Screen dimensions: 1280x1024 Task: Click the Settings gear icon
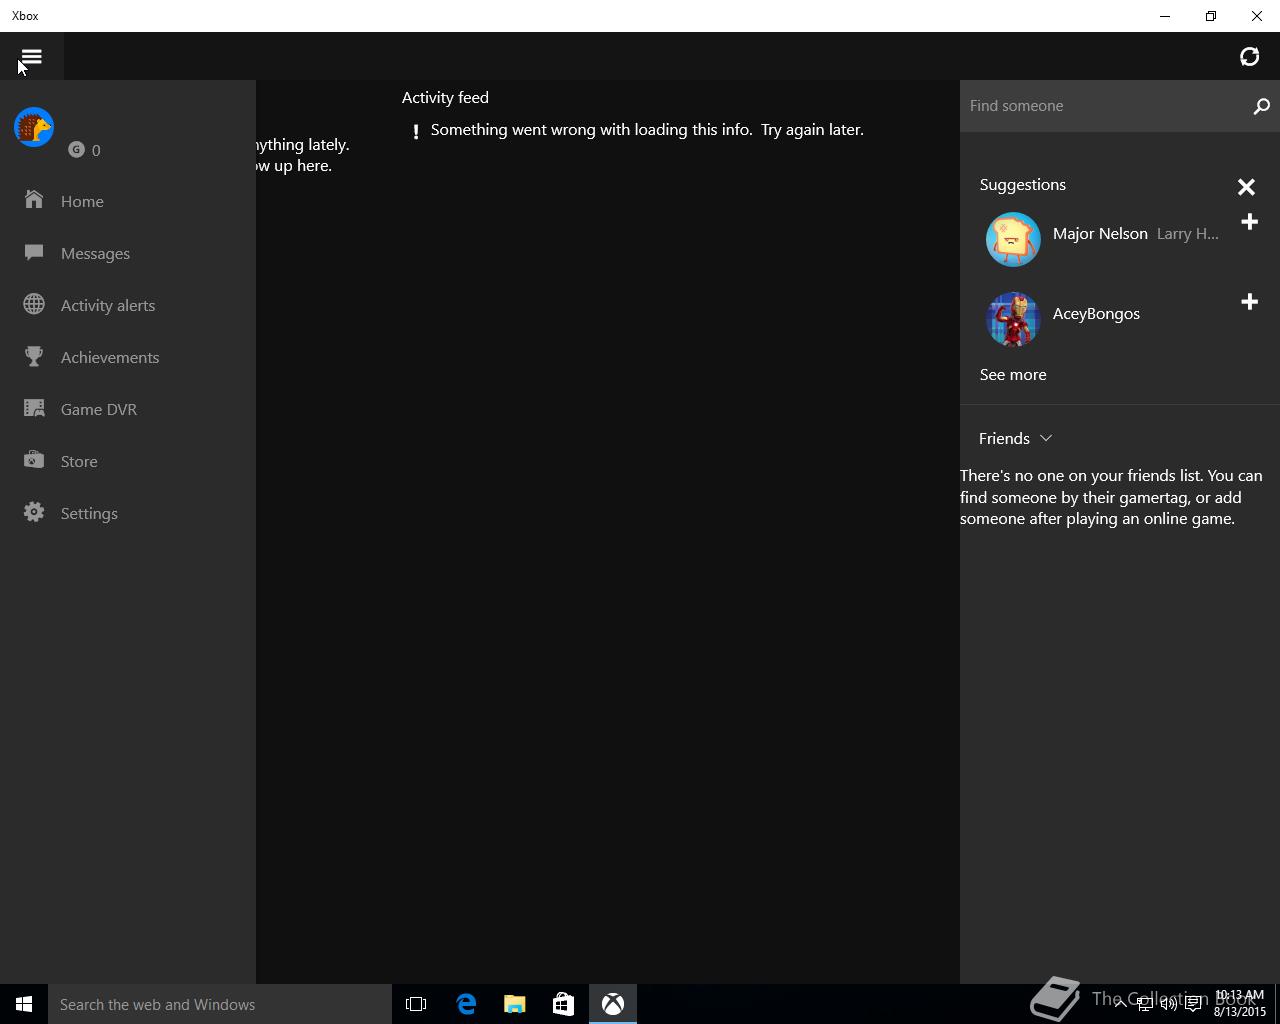coord(34,512)
